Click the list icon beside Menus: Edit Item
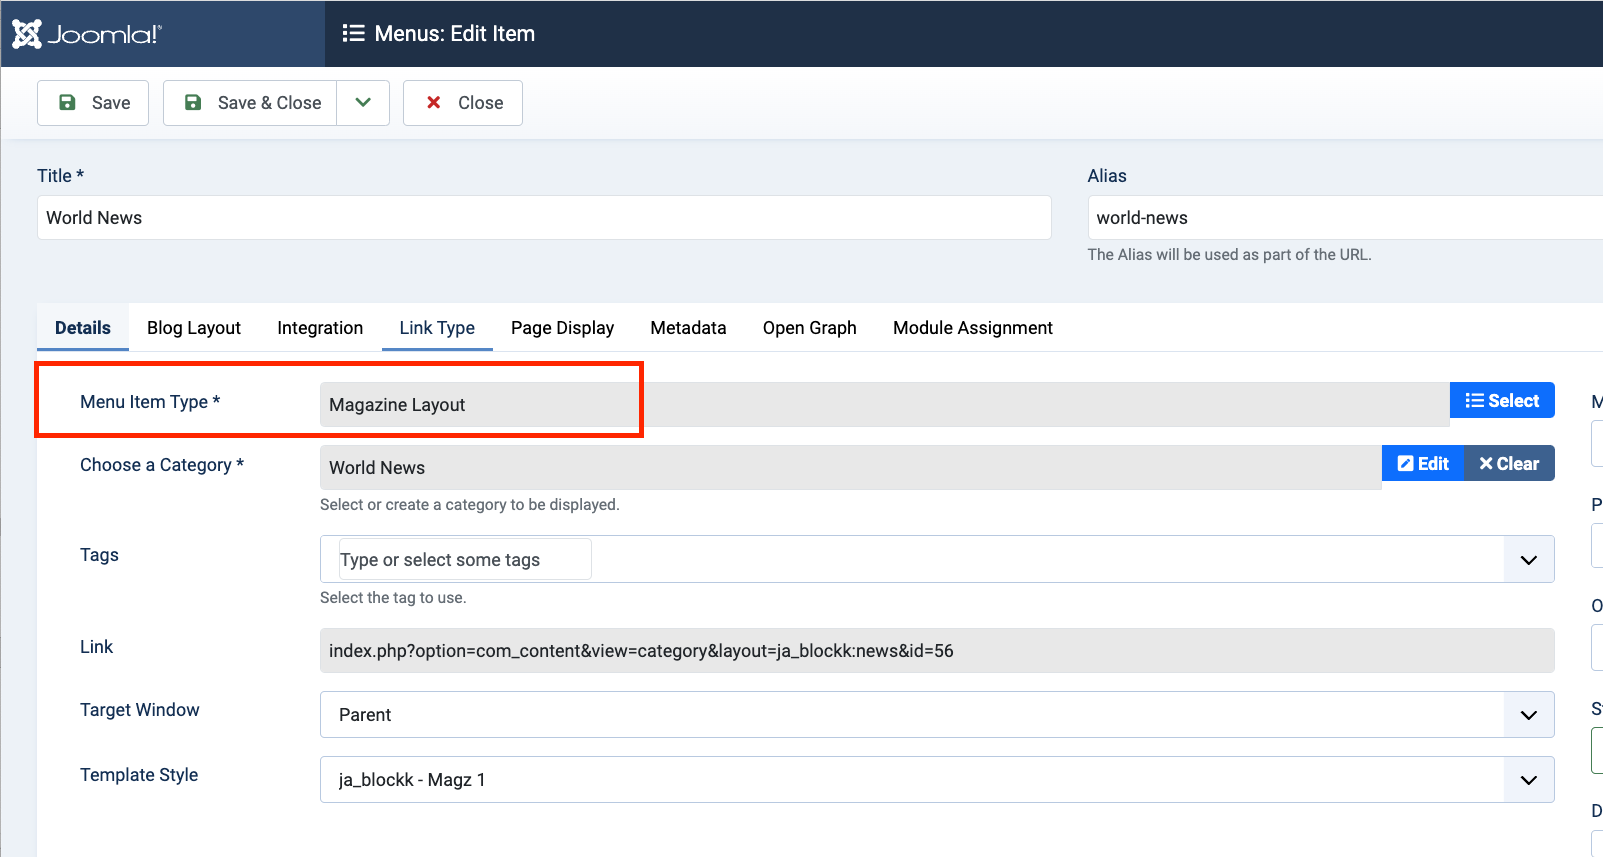This screenshot has height=857, width=1603. pos(353,34)
